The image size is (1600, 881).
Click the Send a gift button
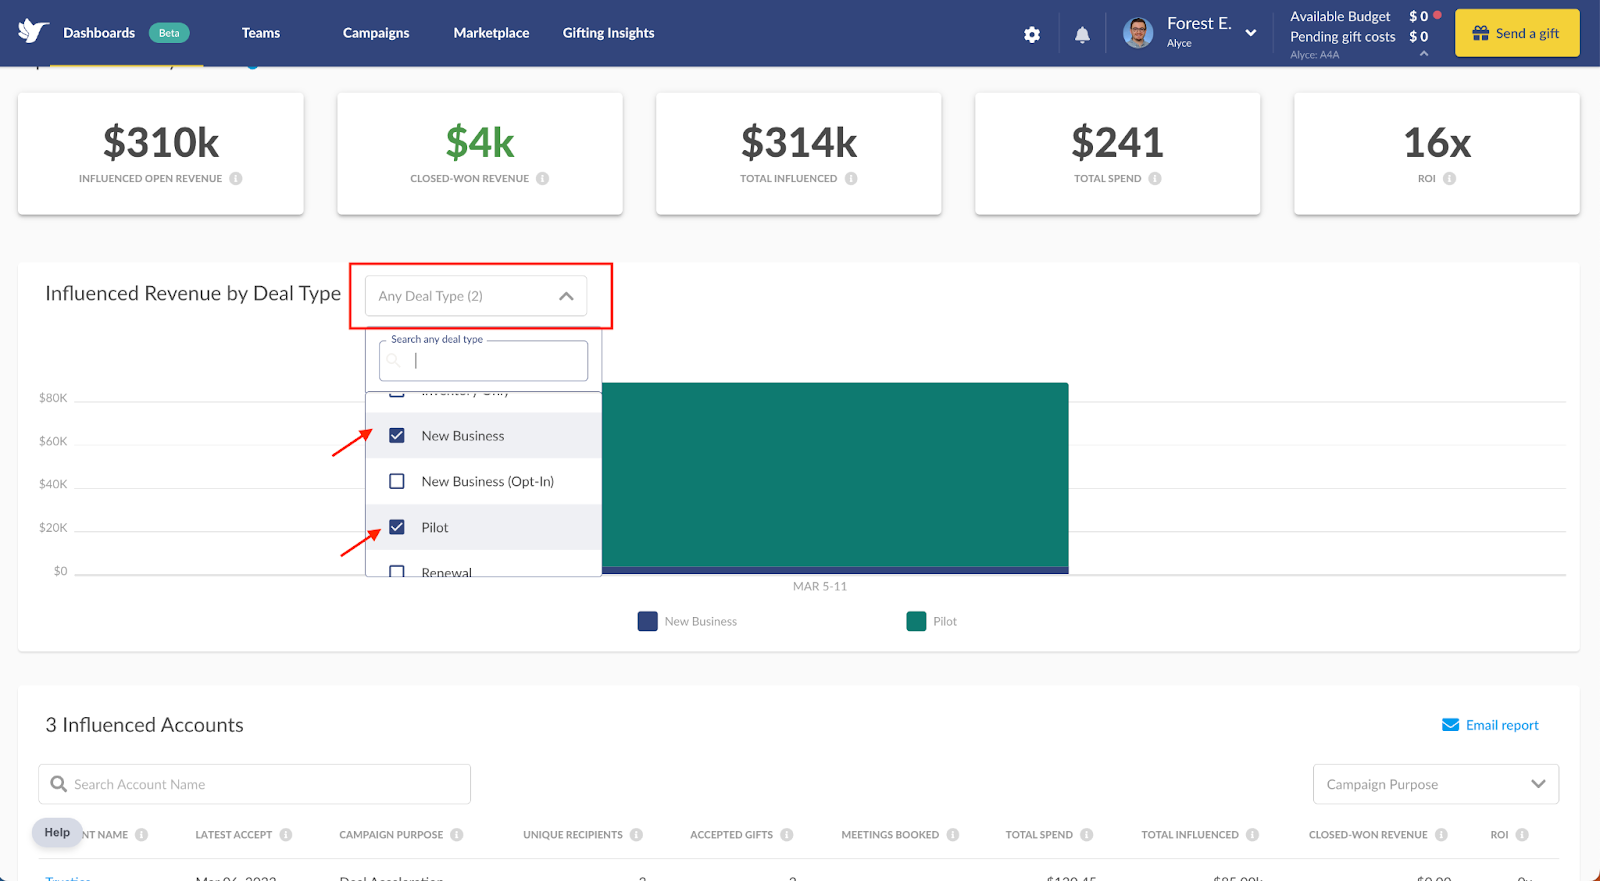pyautogui.click(x=1517, y=33)
